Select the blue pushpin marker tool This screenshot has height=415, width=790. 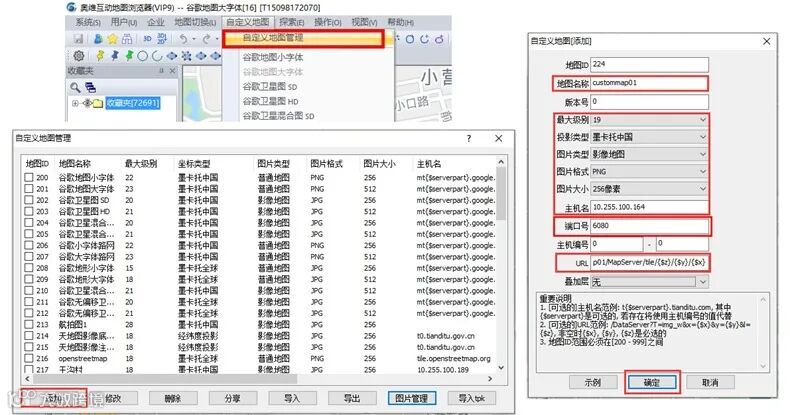[x=115, y=55]
